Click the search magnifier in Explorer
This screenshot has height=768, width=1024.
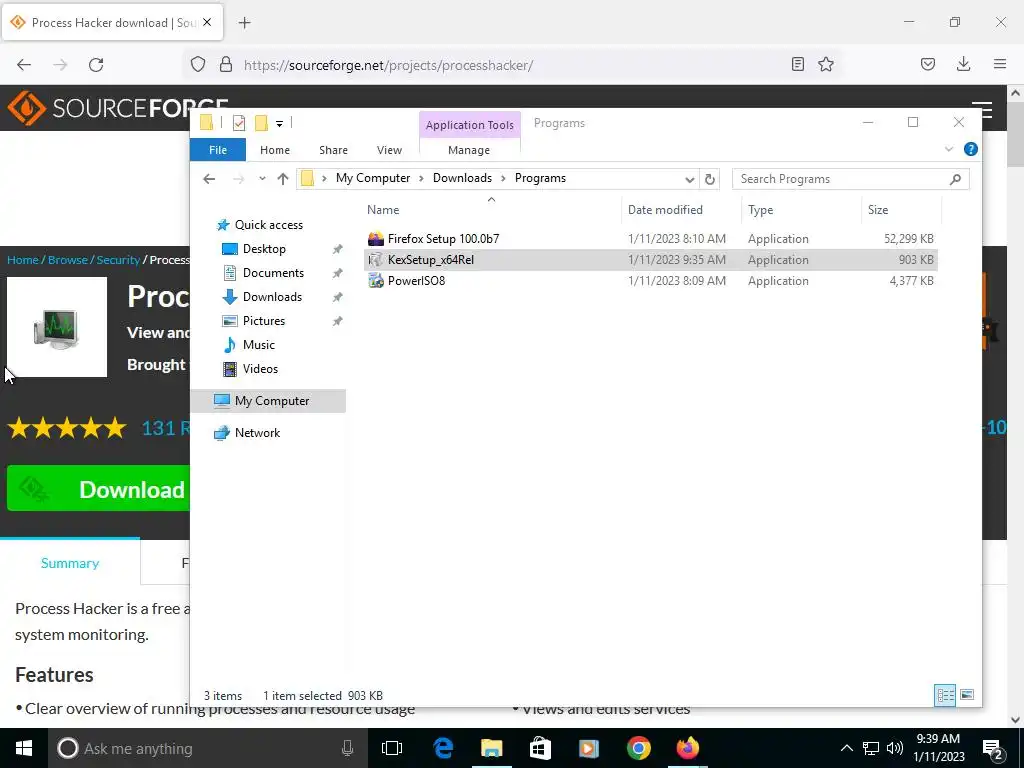coord(955,179)
